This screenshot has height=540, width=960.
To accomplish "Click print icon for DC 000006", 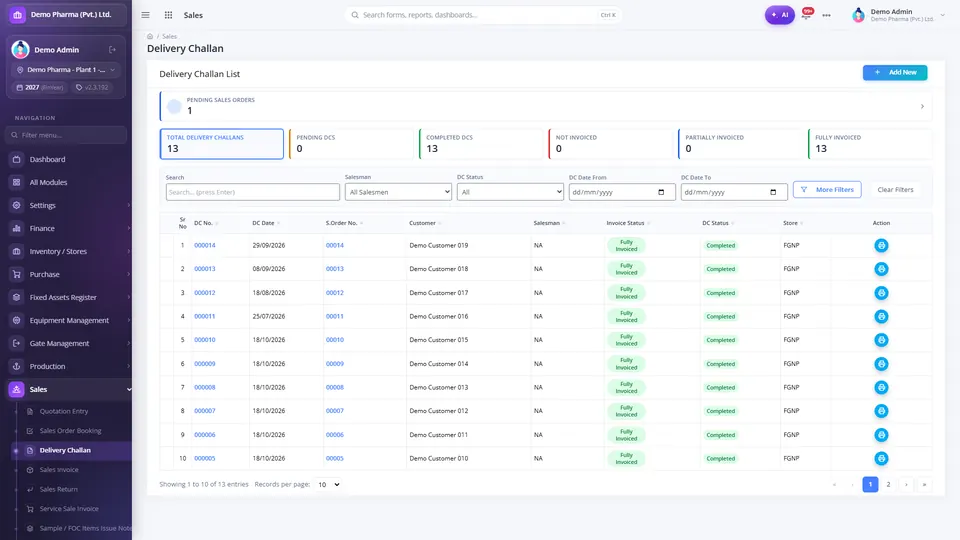I will (x=881, y=435).
